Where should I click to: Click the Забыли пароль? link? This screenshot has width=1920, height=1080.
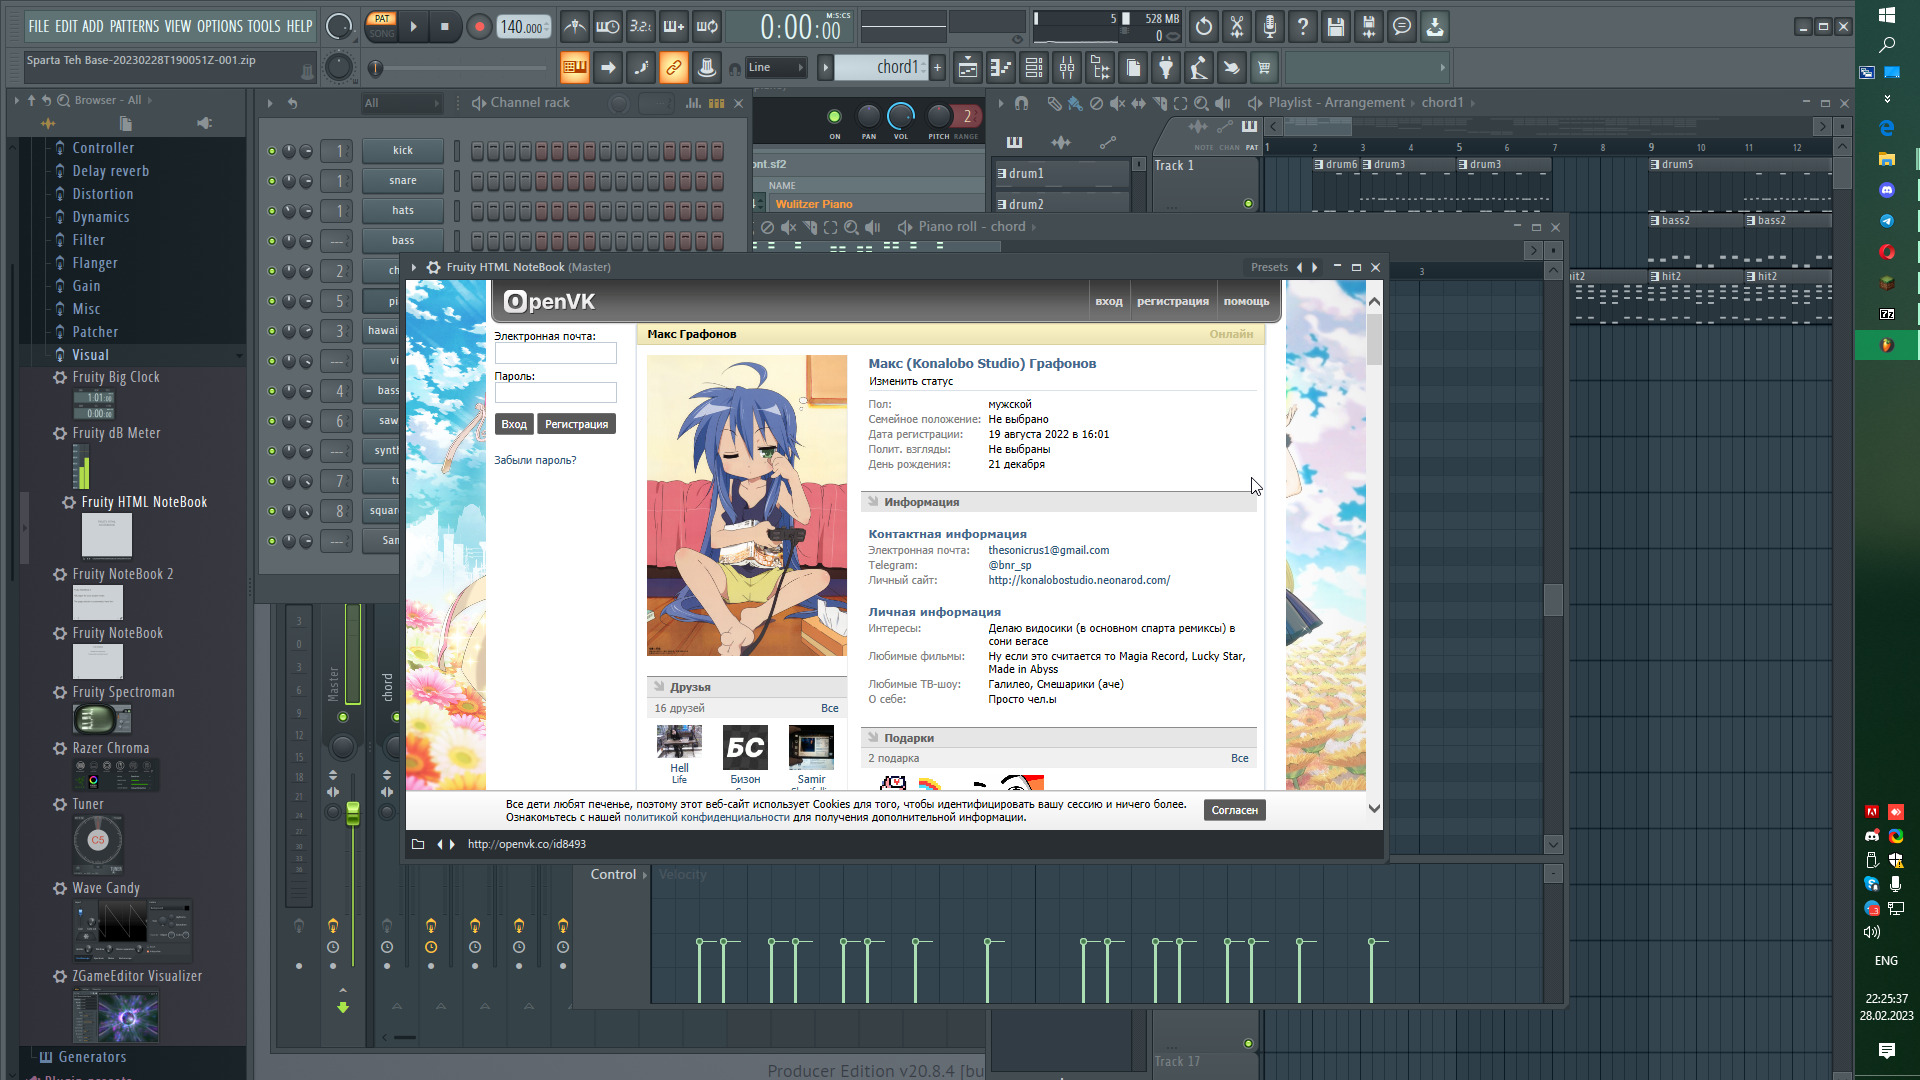[535, 461]
